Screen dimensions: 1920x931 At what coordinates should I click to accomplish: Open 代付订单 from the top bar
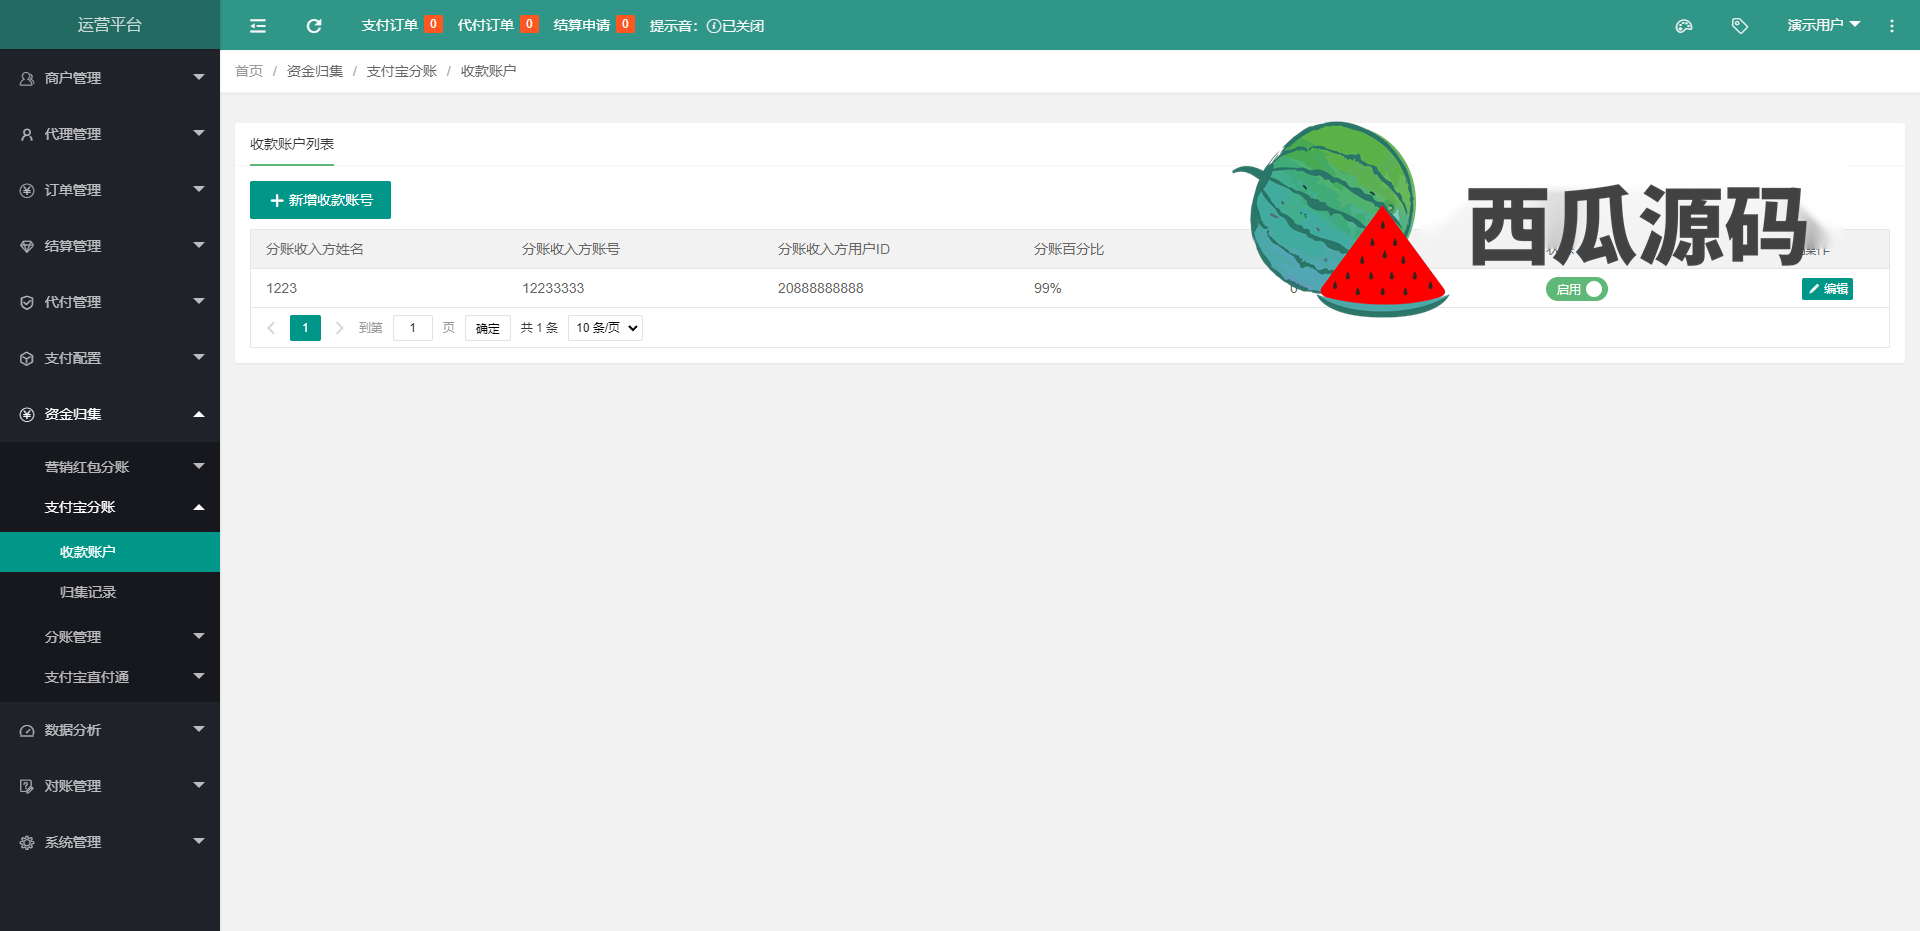click(497, 25)
